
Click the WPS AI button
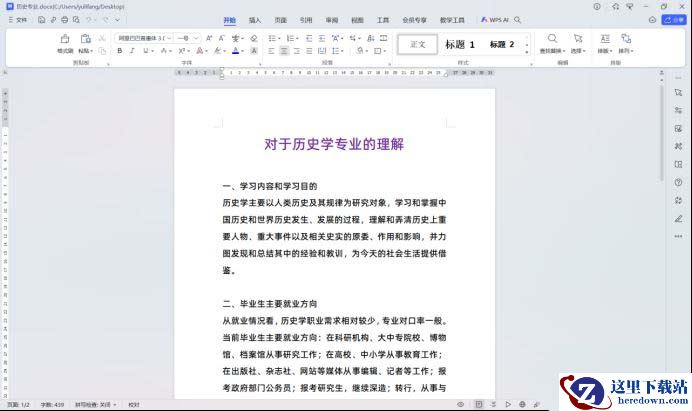pos(494,19)
